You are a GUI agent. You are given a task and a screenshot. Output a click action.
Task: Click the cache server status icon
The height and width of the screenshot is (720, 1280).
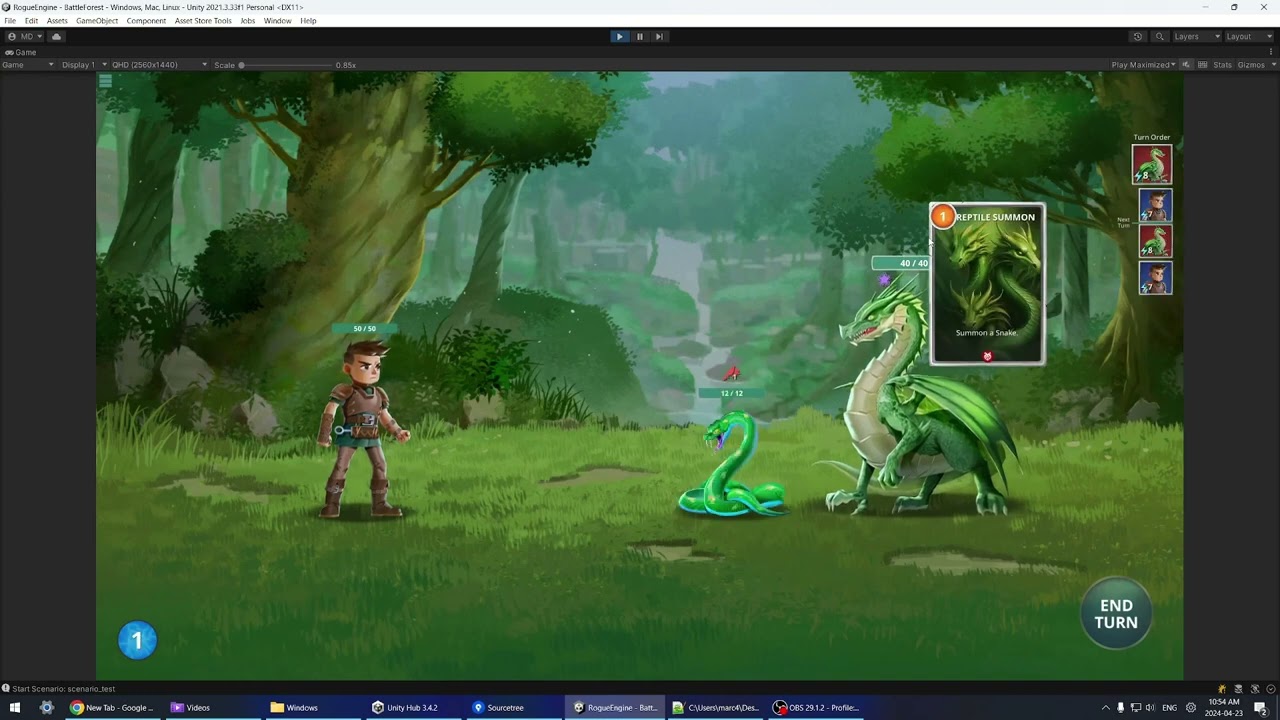point(1238,689)
